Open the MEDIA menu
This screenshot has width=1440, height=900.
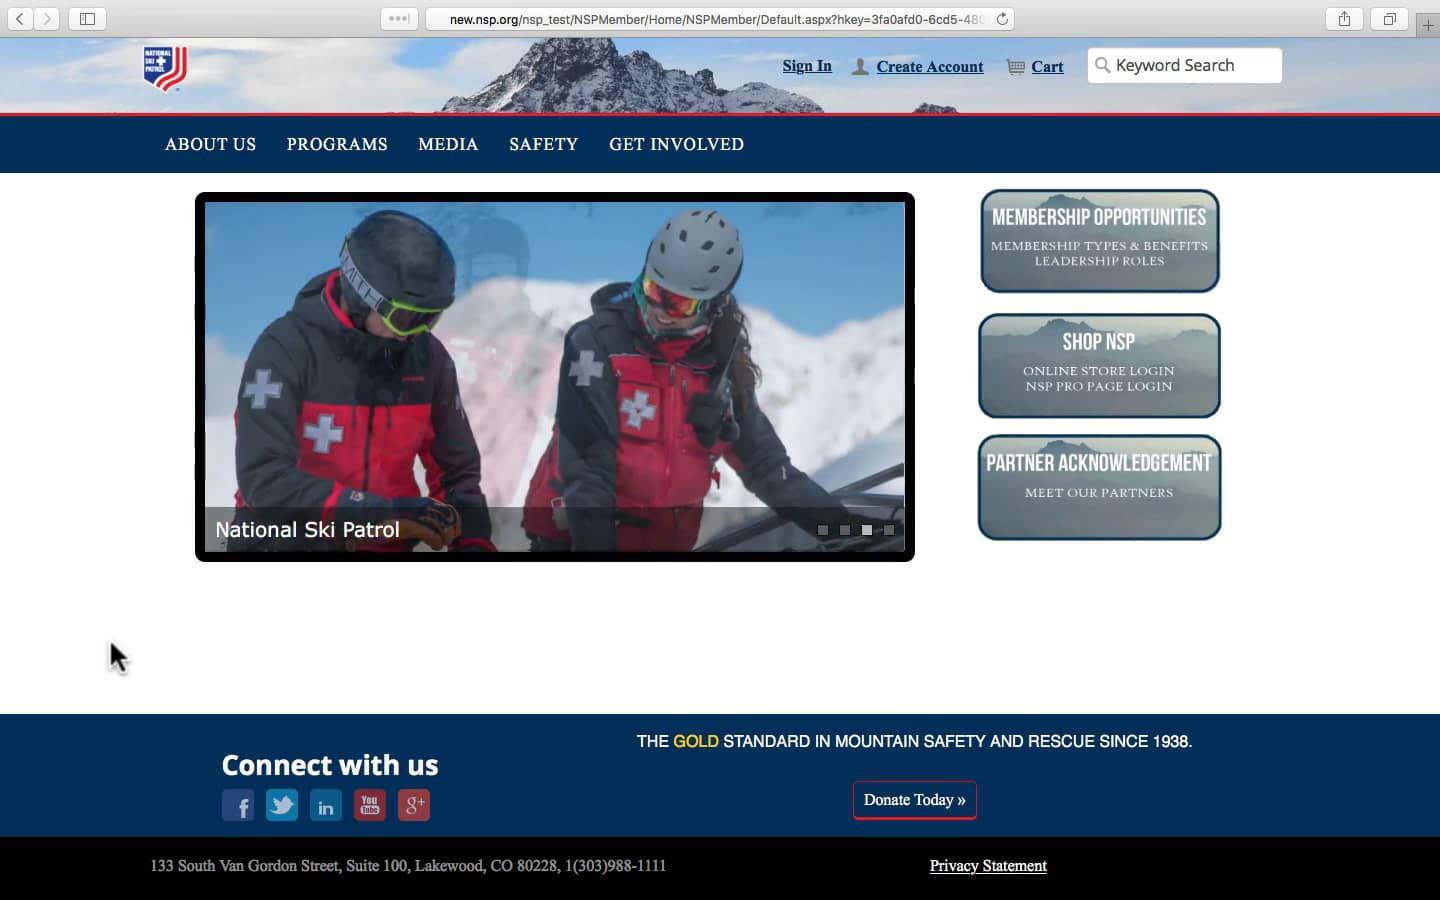click(448, 144)
